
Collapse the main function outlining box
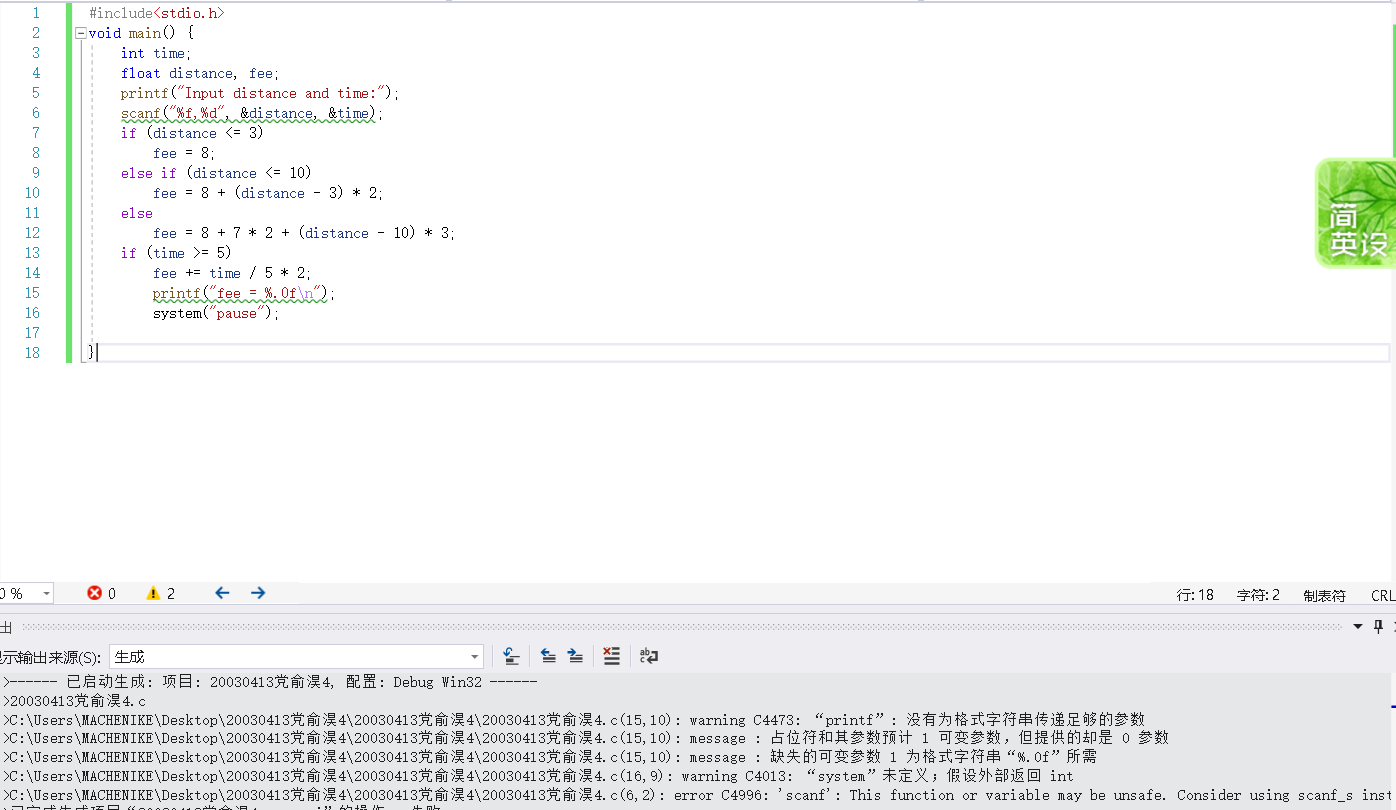(x=81, y=33)
